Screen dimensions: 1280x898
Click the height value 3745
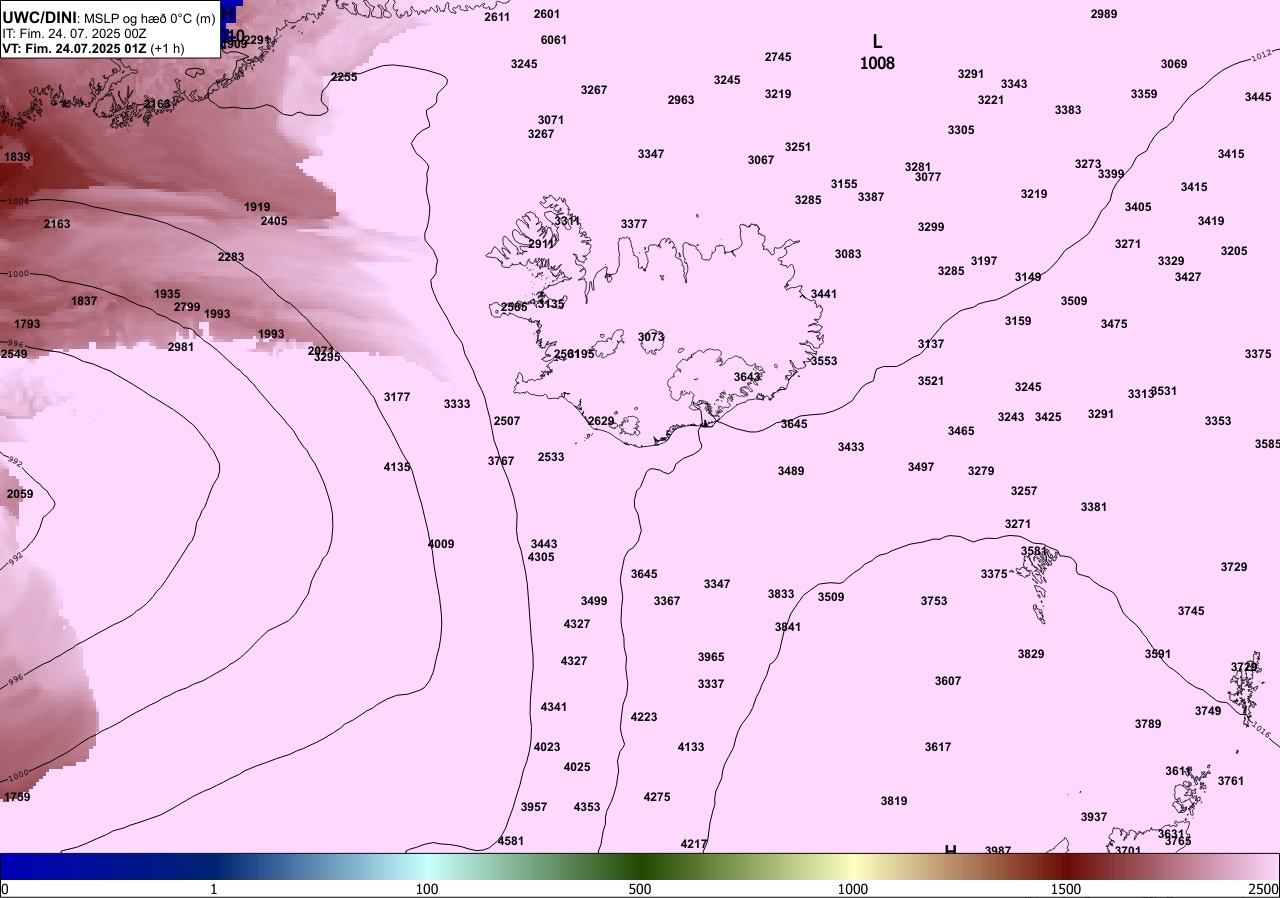[x=1191, y=611]
